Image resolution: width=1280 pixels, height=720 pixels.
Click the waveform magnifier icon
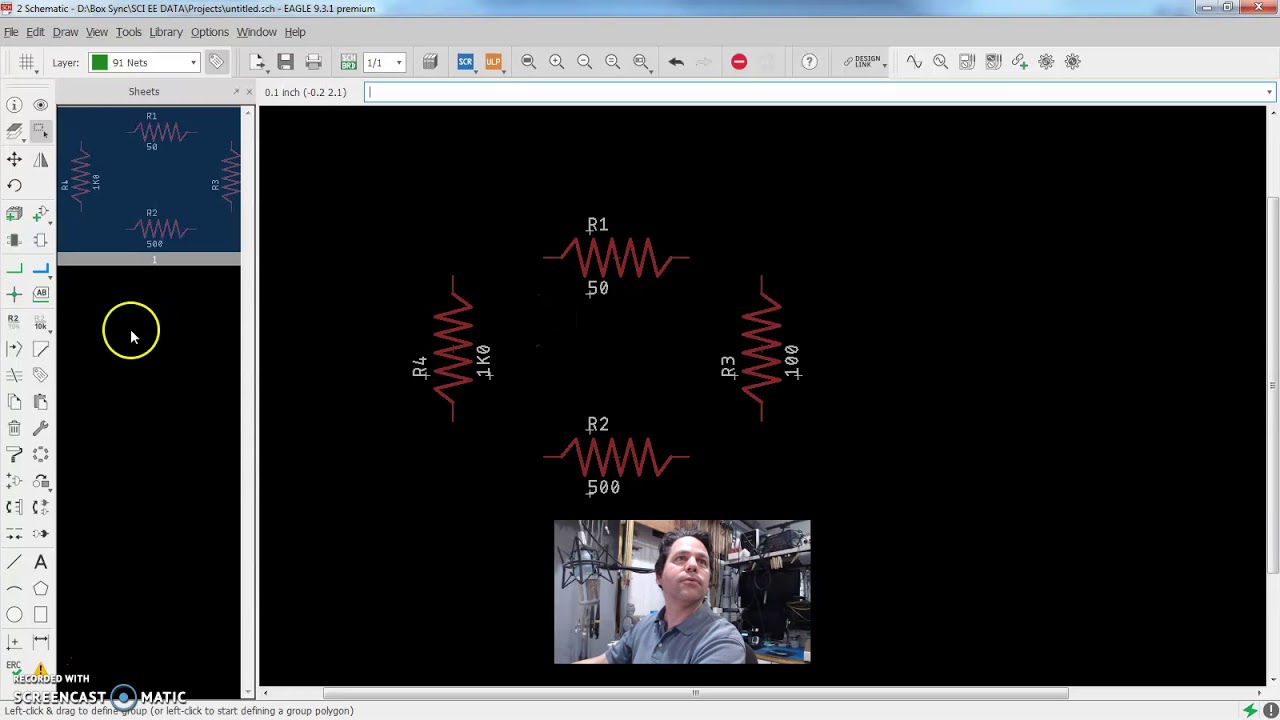[940, 62]
